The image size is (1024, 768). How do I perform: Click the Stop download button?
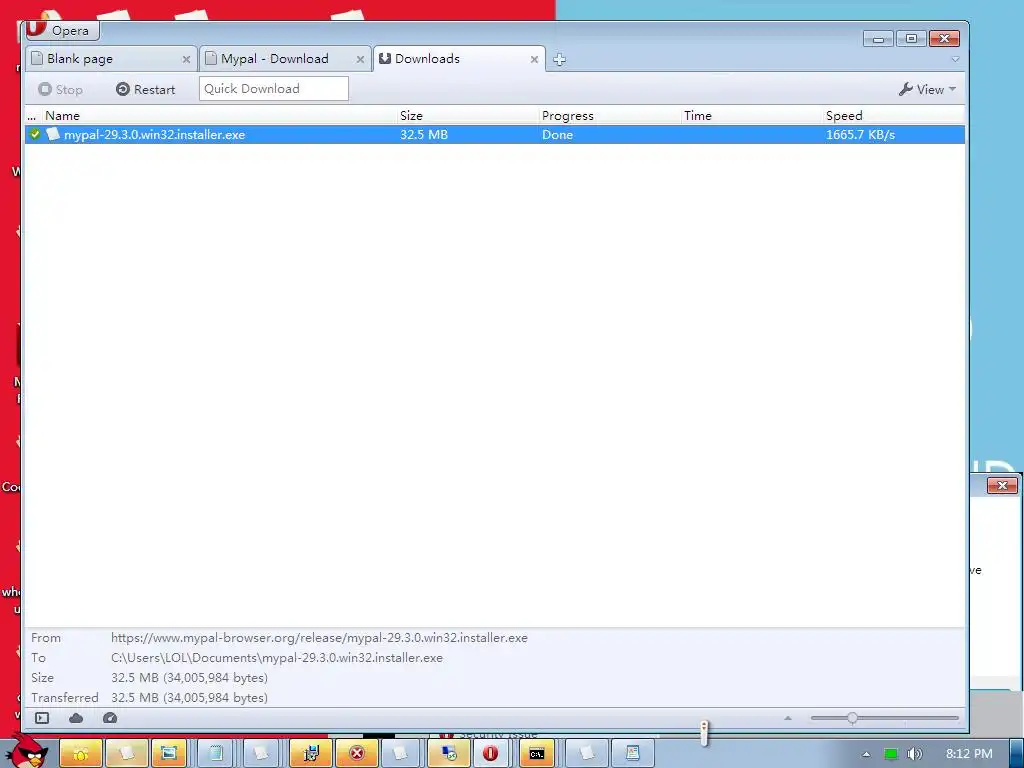pos(60,89)
